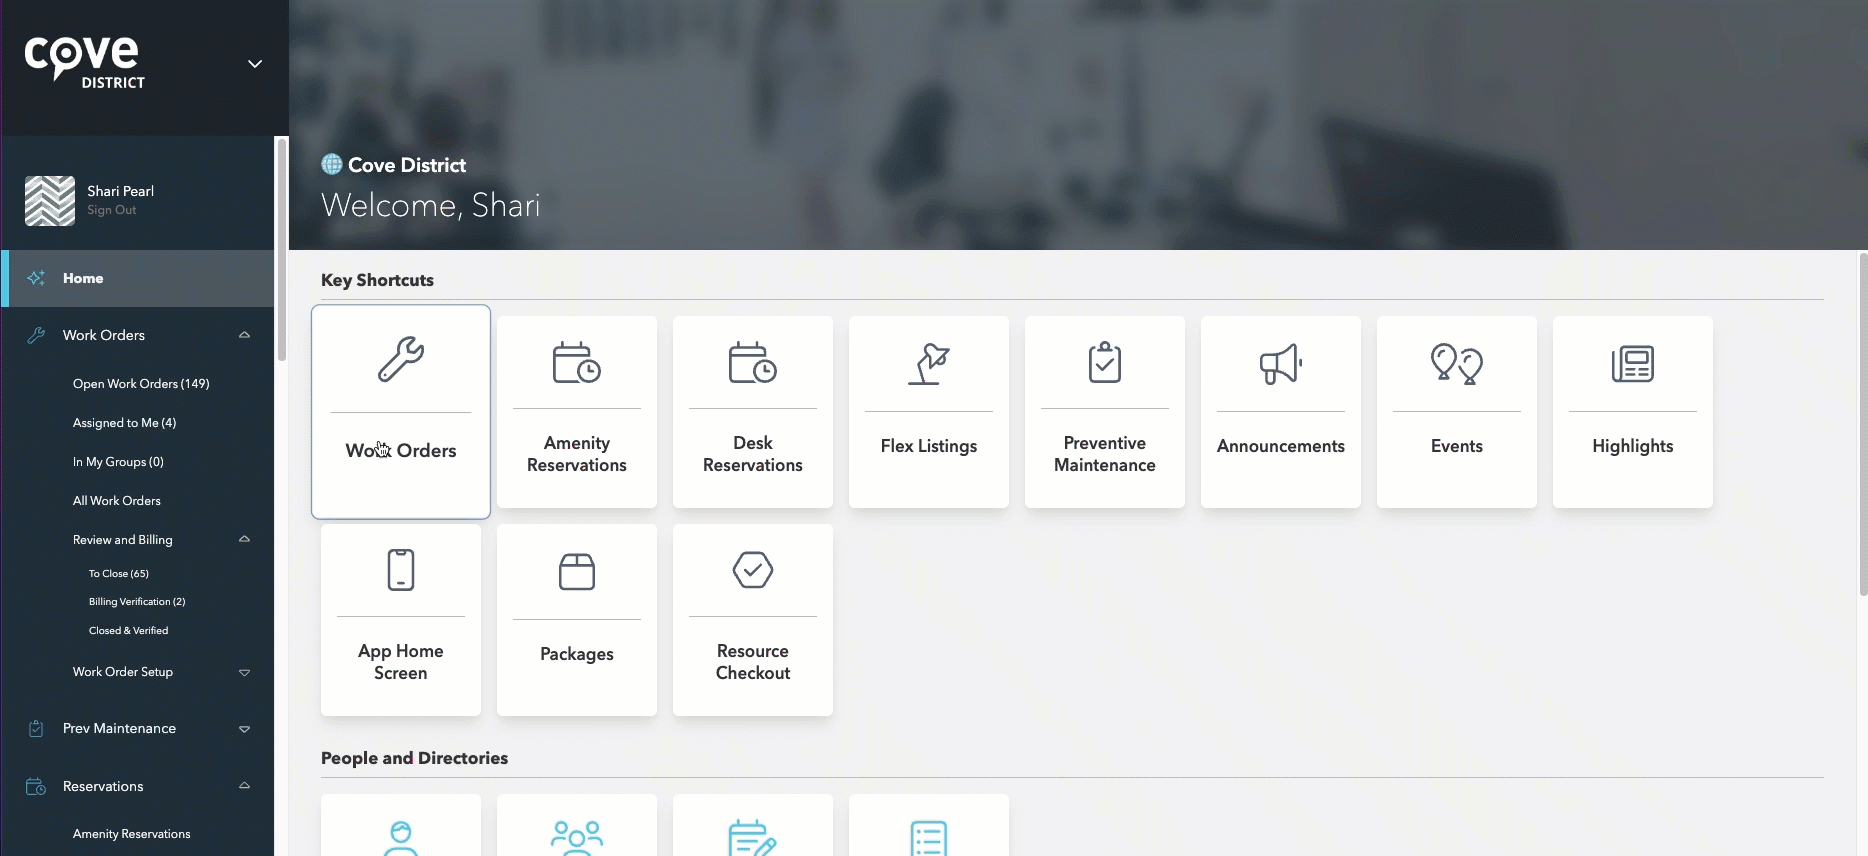Expand the Prev Maintenance sidebar section
The image size is (1868, 856).
[x=244, y=729]
